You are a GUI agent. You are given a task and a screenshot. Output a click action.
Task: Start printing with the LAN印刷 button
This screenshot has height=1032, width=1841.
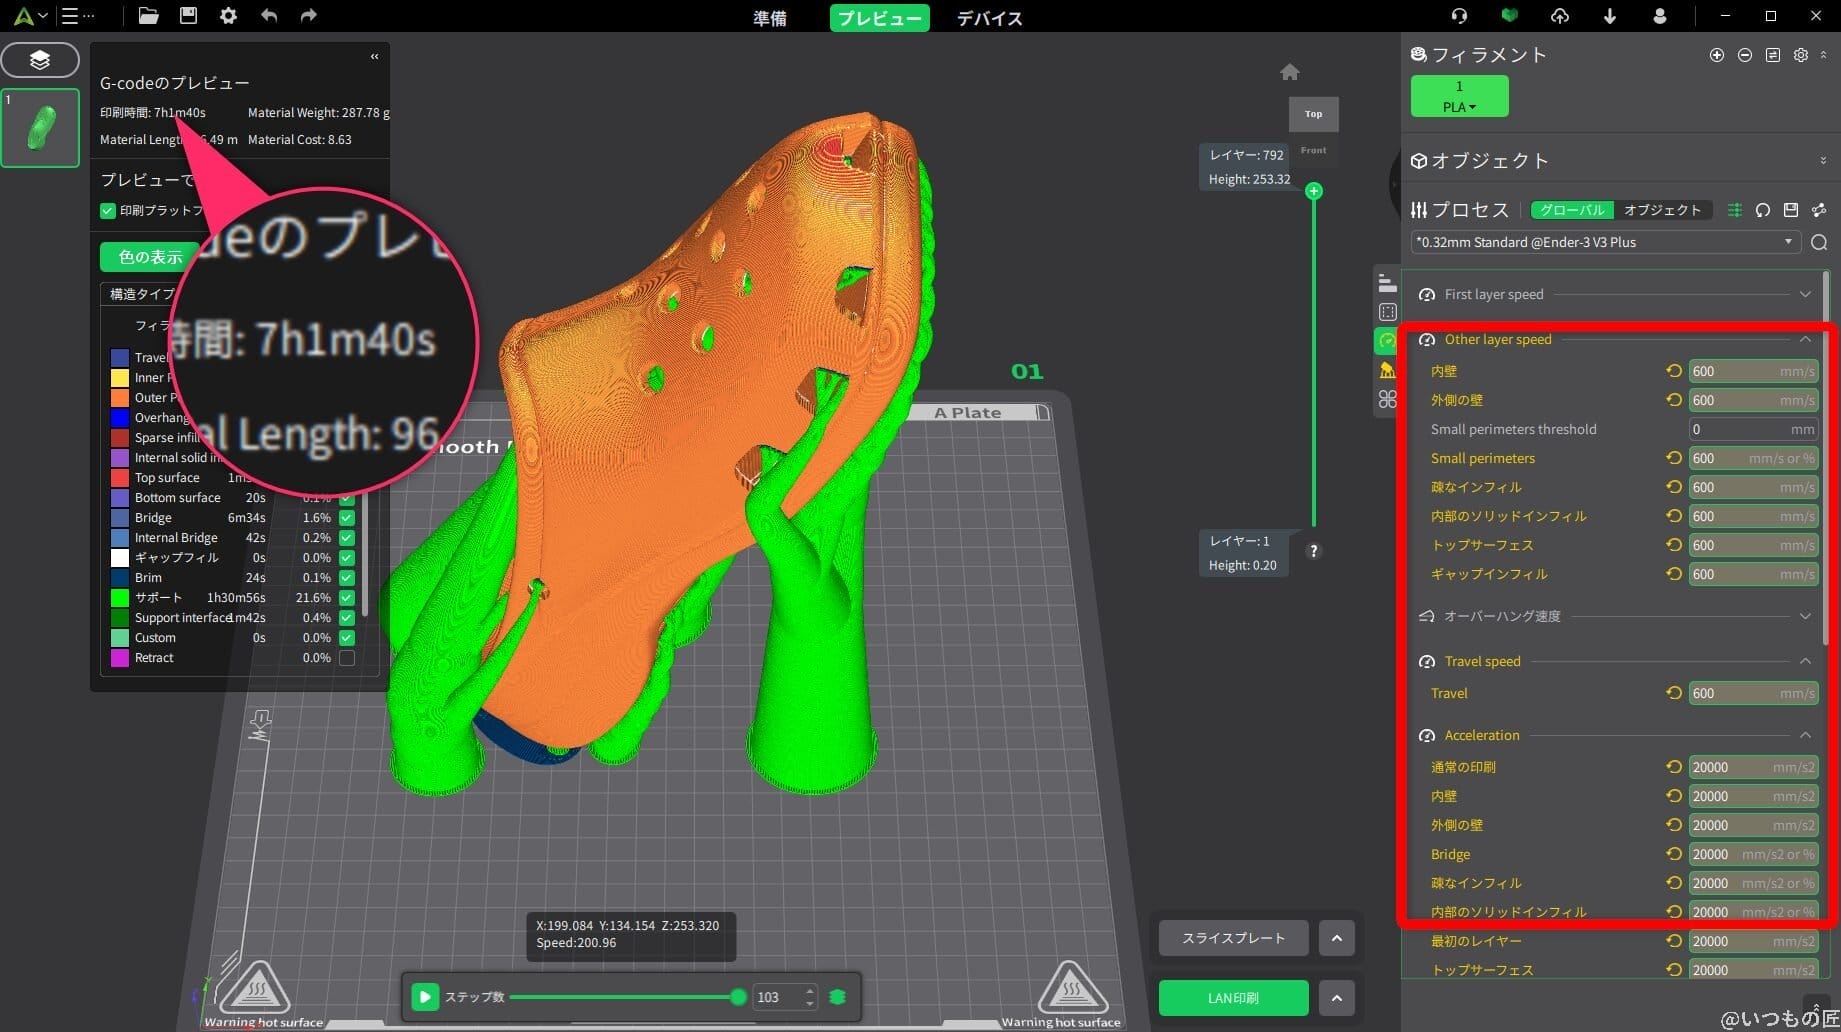1232,997
